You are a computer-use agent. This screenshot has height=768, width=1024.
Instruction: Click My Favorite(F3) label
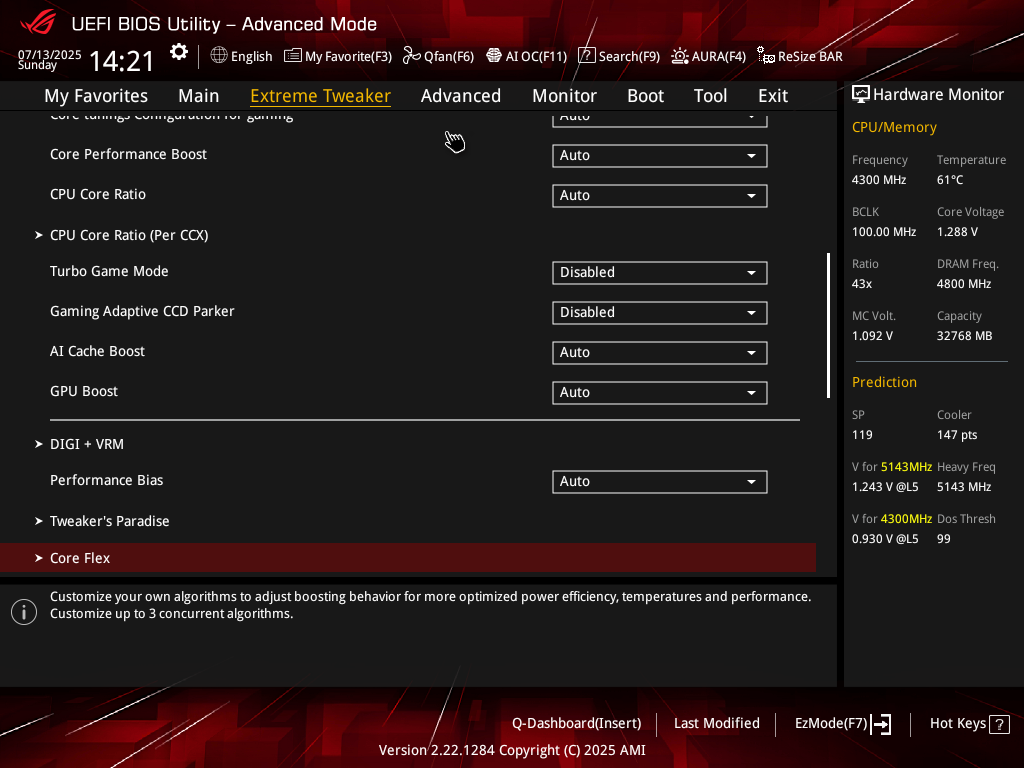click(x=348, y=56)
